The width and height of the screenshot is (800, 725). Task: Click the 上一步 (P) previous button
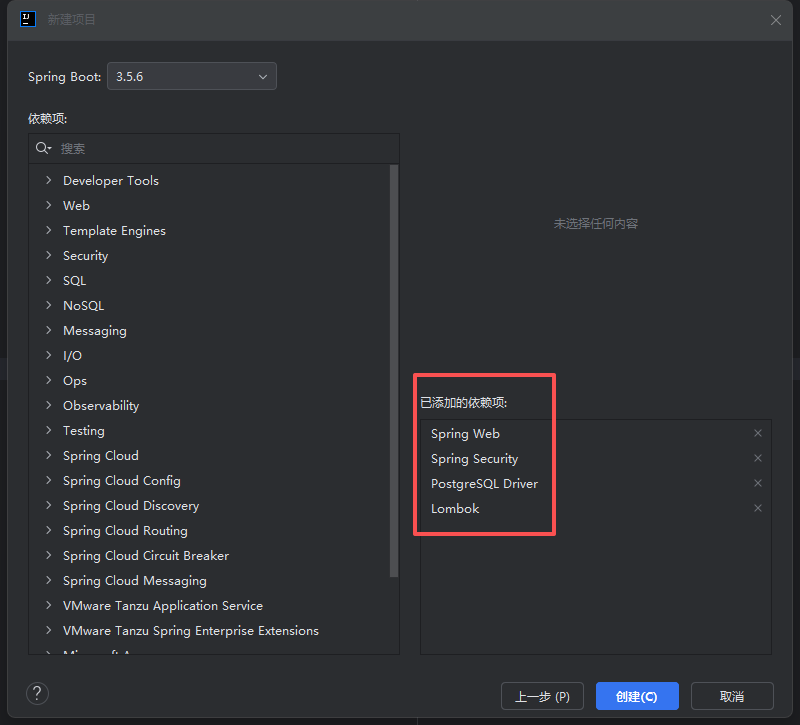click(x=542, y=696)
